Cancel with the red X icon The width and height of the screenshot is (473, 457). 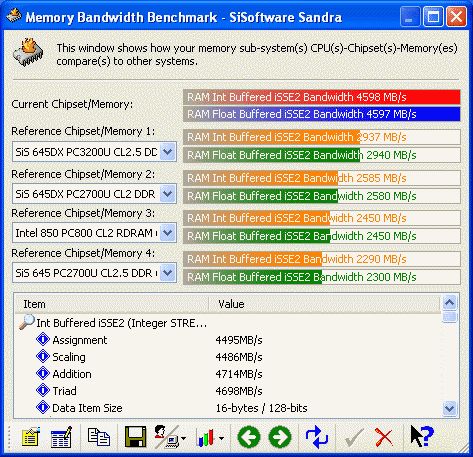384,437
